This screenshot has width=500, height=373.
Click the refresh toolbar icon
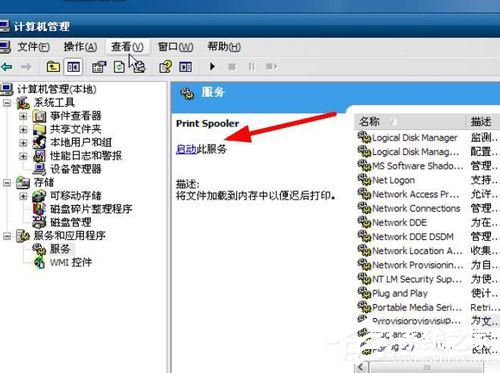119,67
